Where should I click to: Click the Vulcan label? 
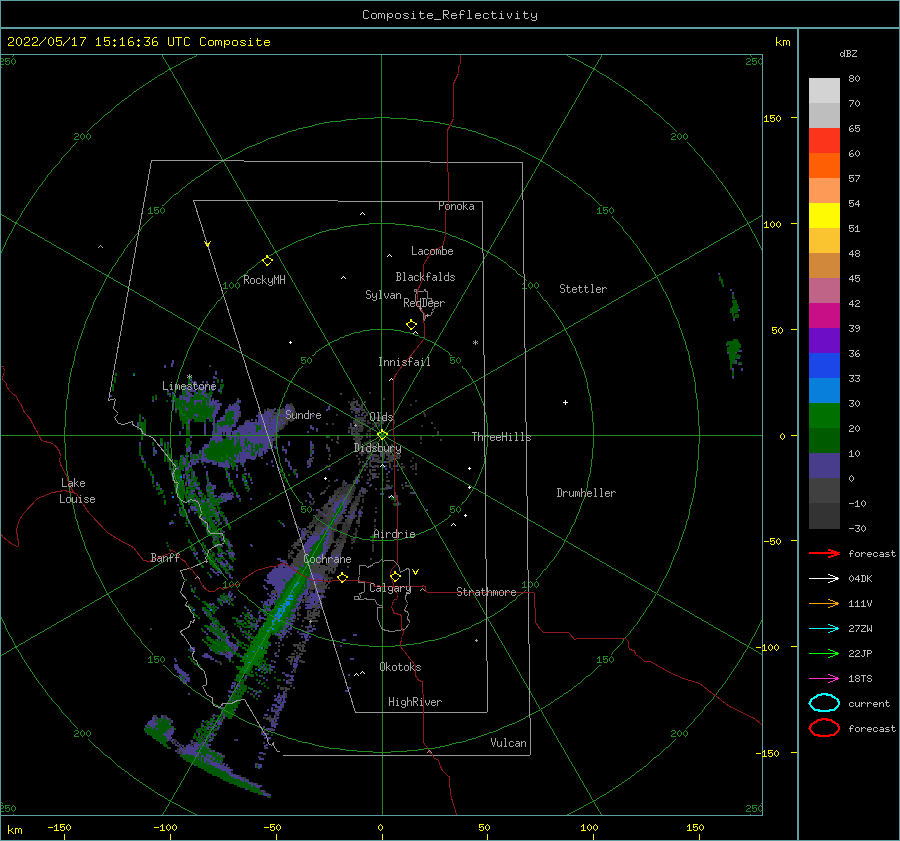(508, 743)
